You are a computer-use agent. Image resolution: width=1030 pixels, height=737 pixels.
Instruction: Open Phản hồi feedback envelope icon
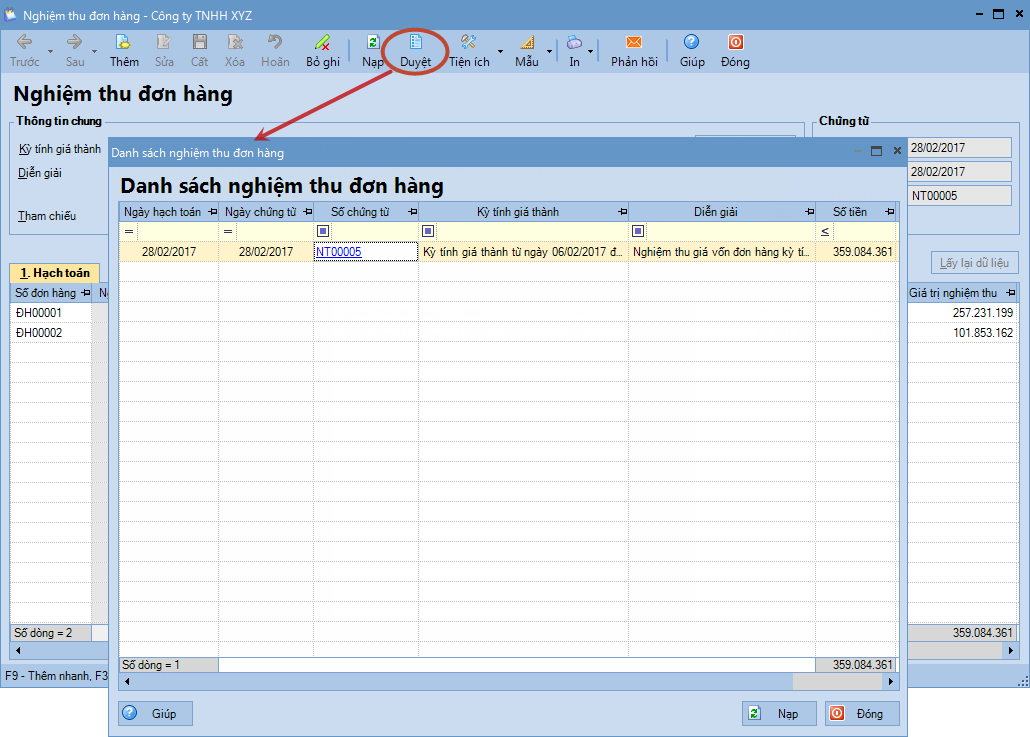(x=634, y=43)
